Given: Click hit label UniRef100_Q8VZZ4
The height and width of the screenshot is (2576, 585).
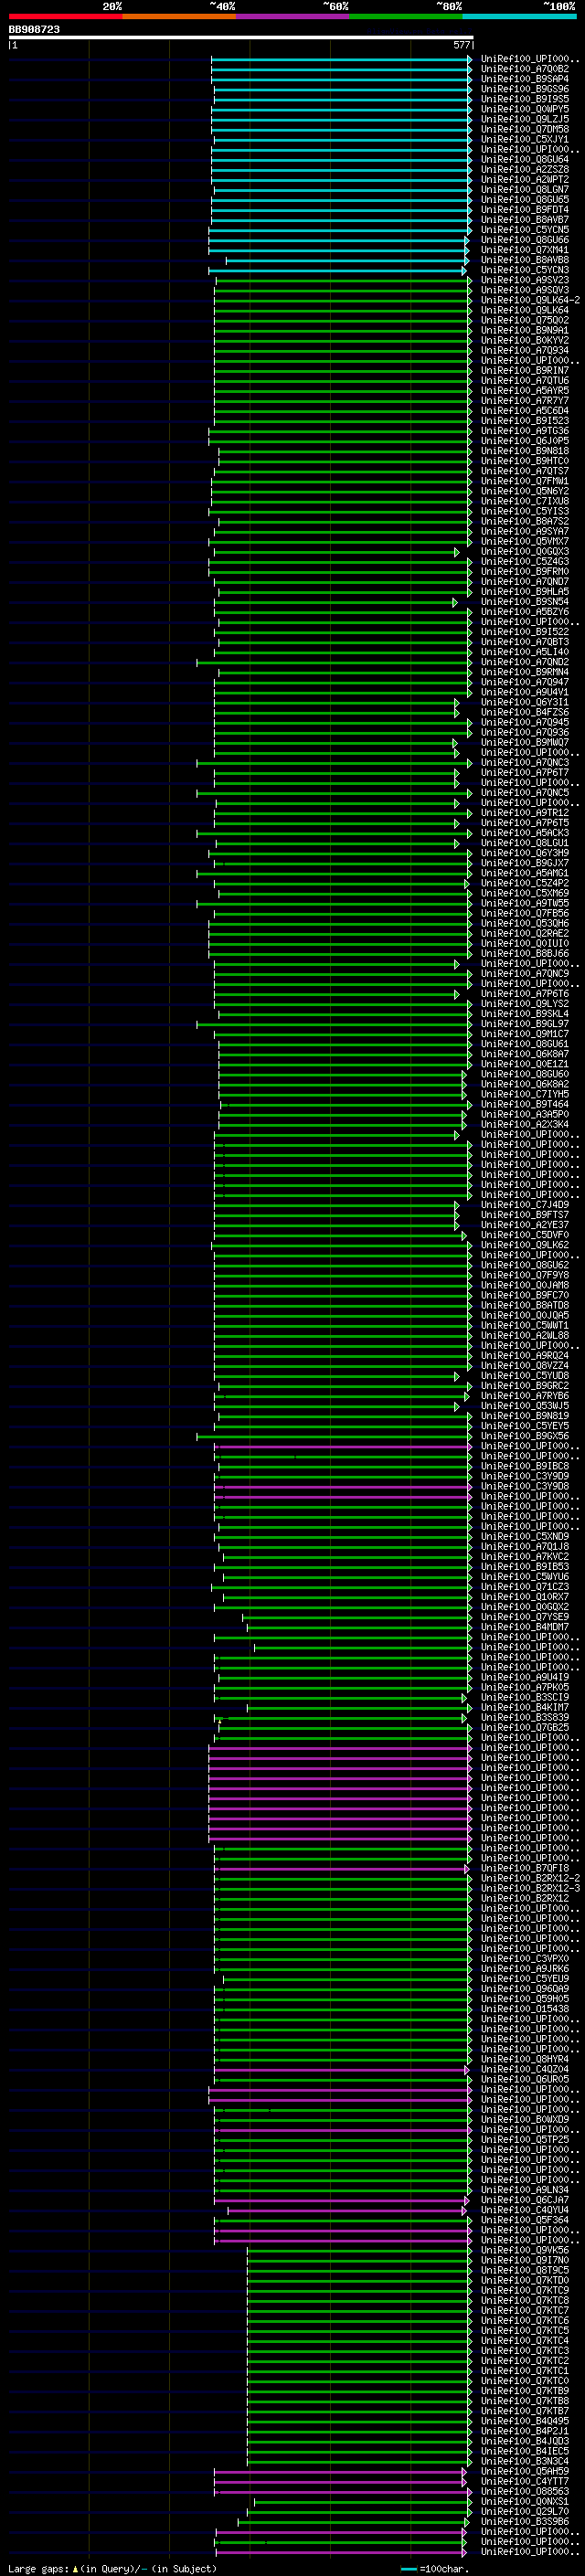Looking at the screenshot, I should (x=525, y=1366).
